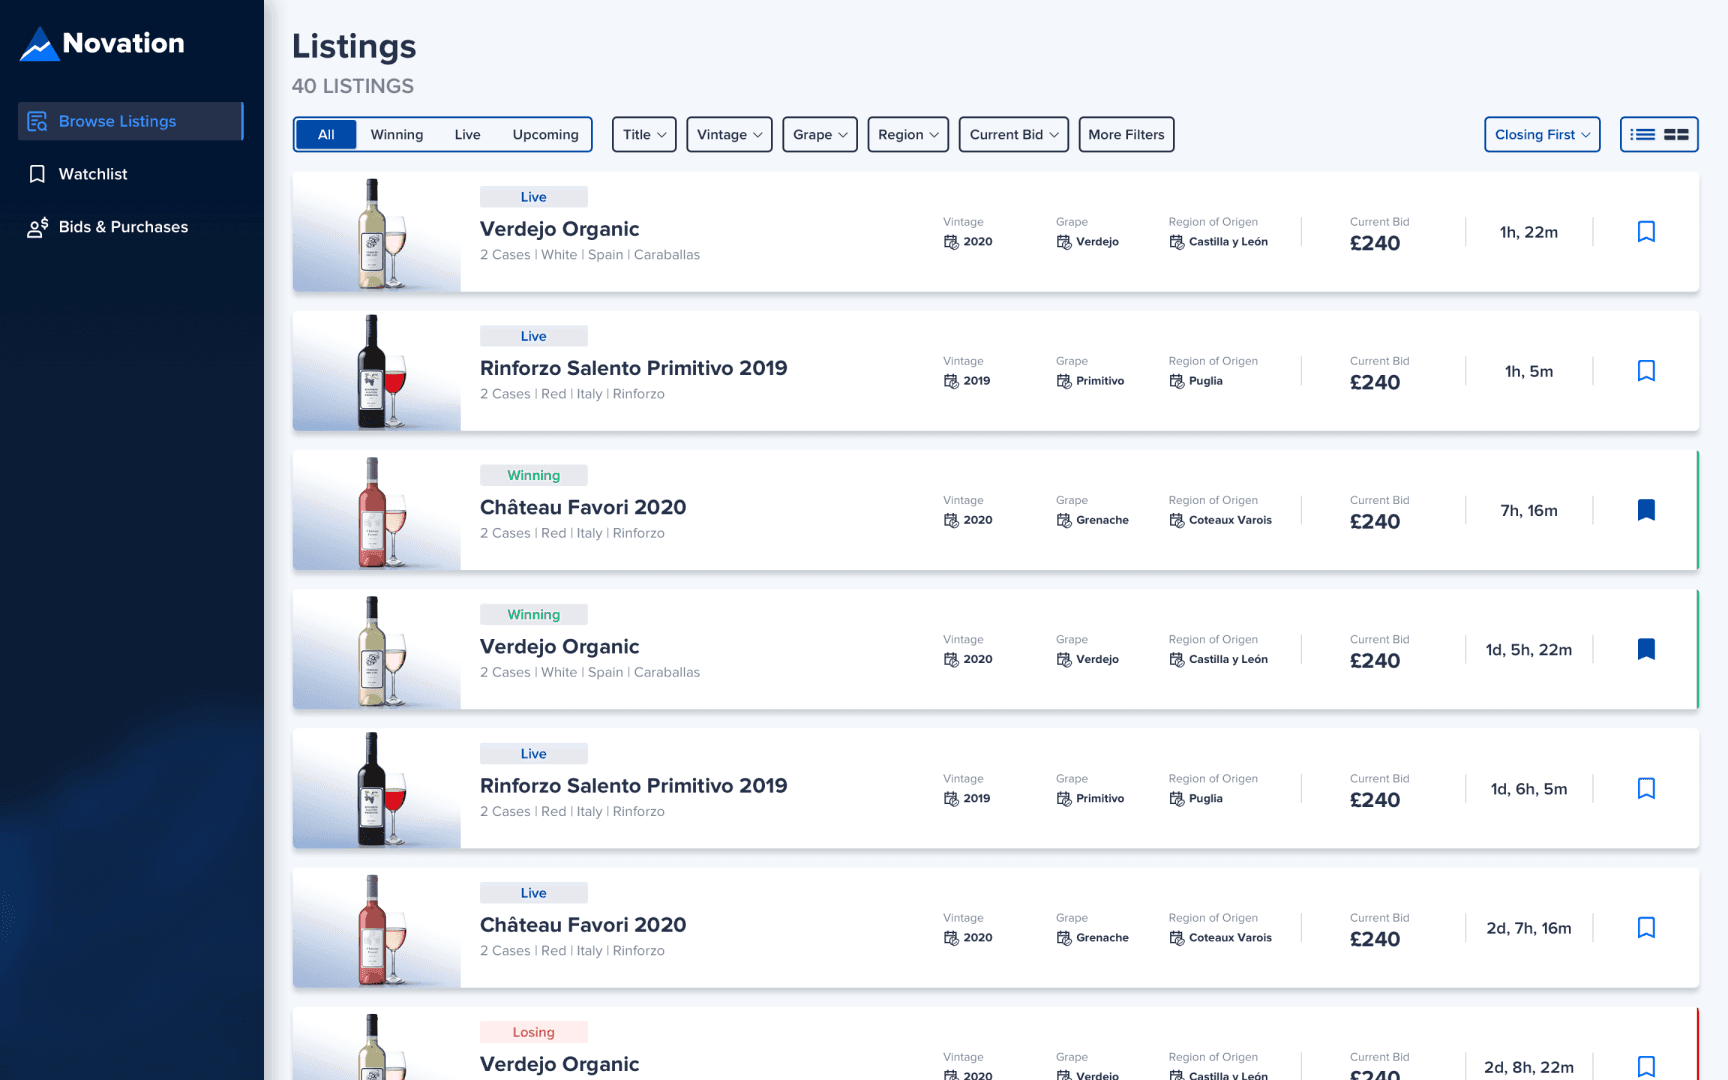Screen dimensions: 1728x1080
Task: Click the Live badge on the first Verdejo Organic listing
Action: (533, 197)
